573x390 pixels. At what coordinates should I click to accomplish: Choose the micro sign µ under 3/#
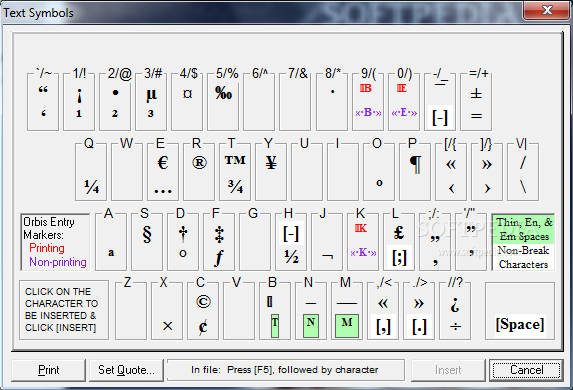pos(151,95)
